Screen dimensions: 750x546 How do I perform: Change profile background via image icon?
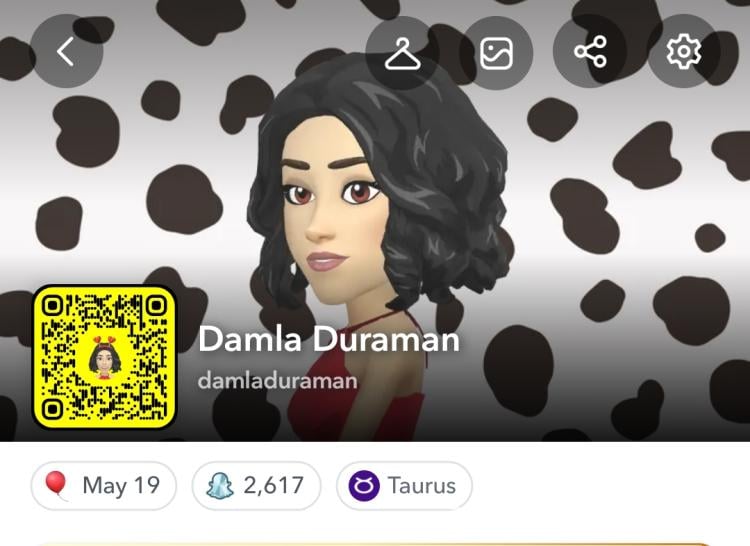[x=496, y=52]
